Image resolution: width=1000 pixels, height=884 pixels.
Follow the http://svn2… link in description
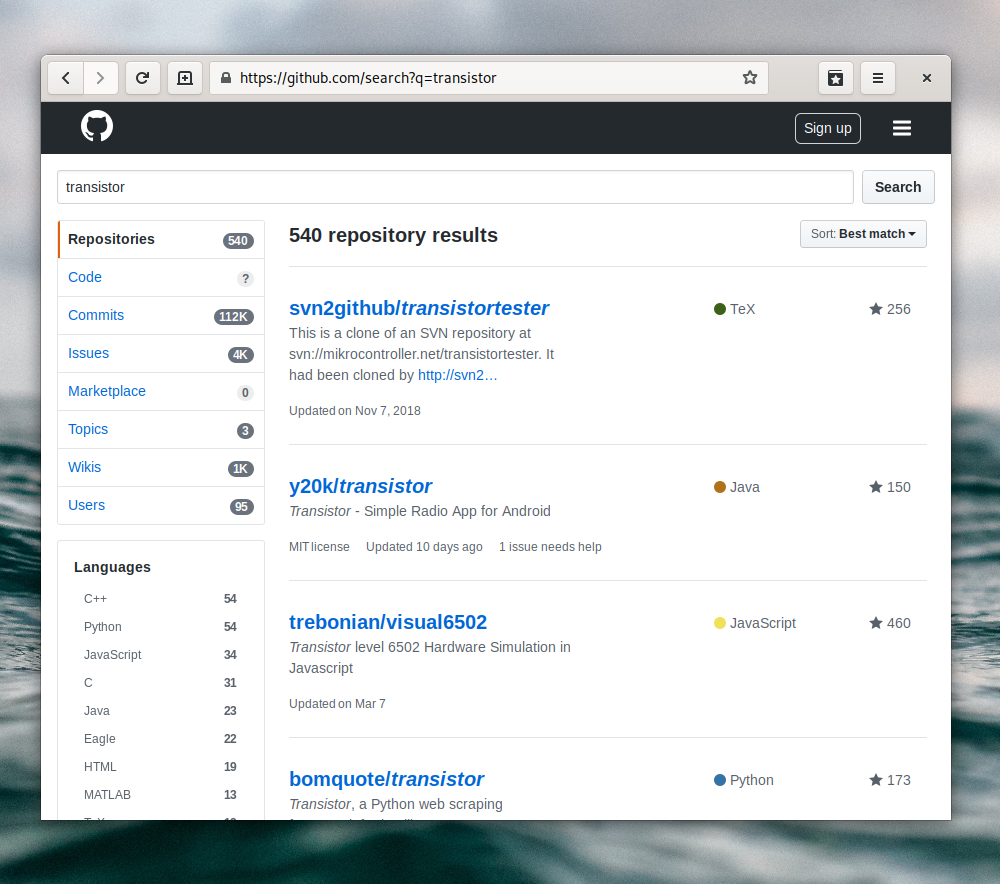457,375
